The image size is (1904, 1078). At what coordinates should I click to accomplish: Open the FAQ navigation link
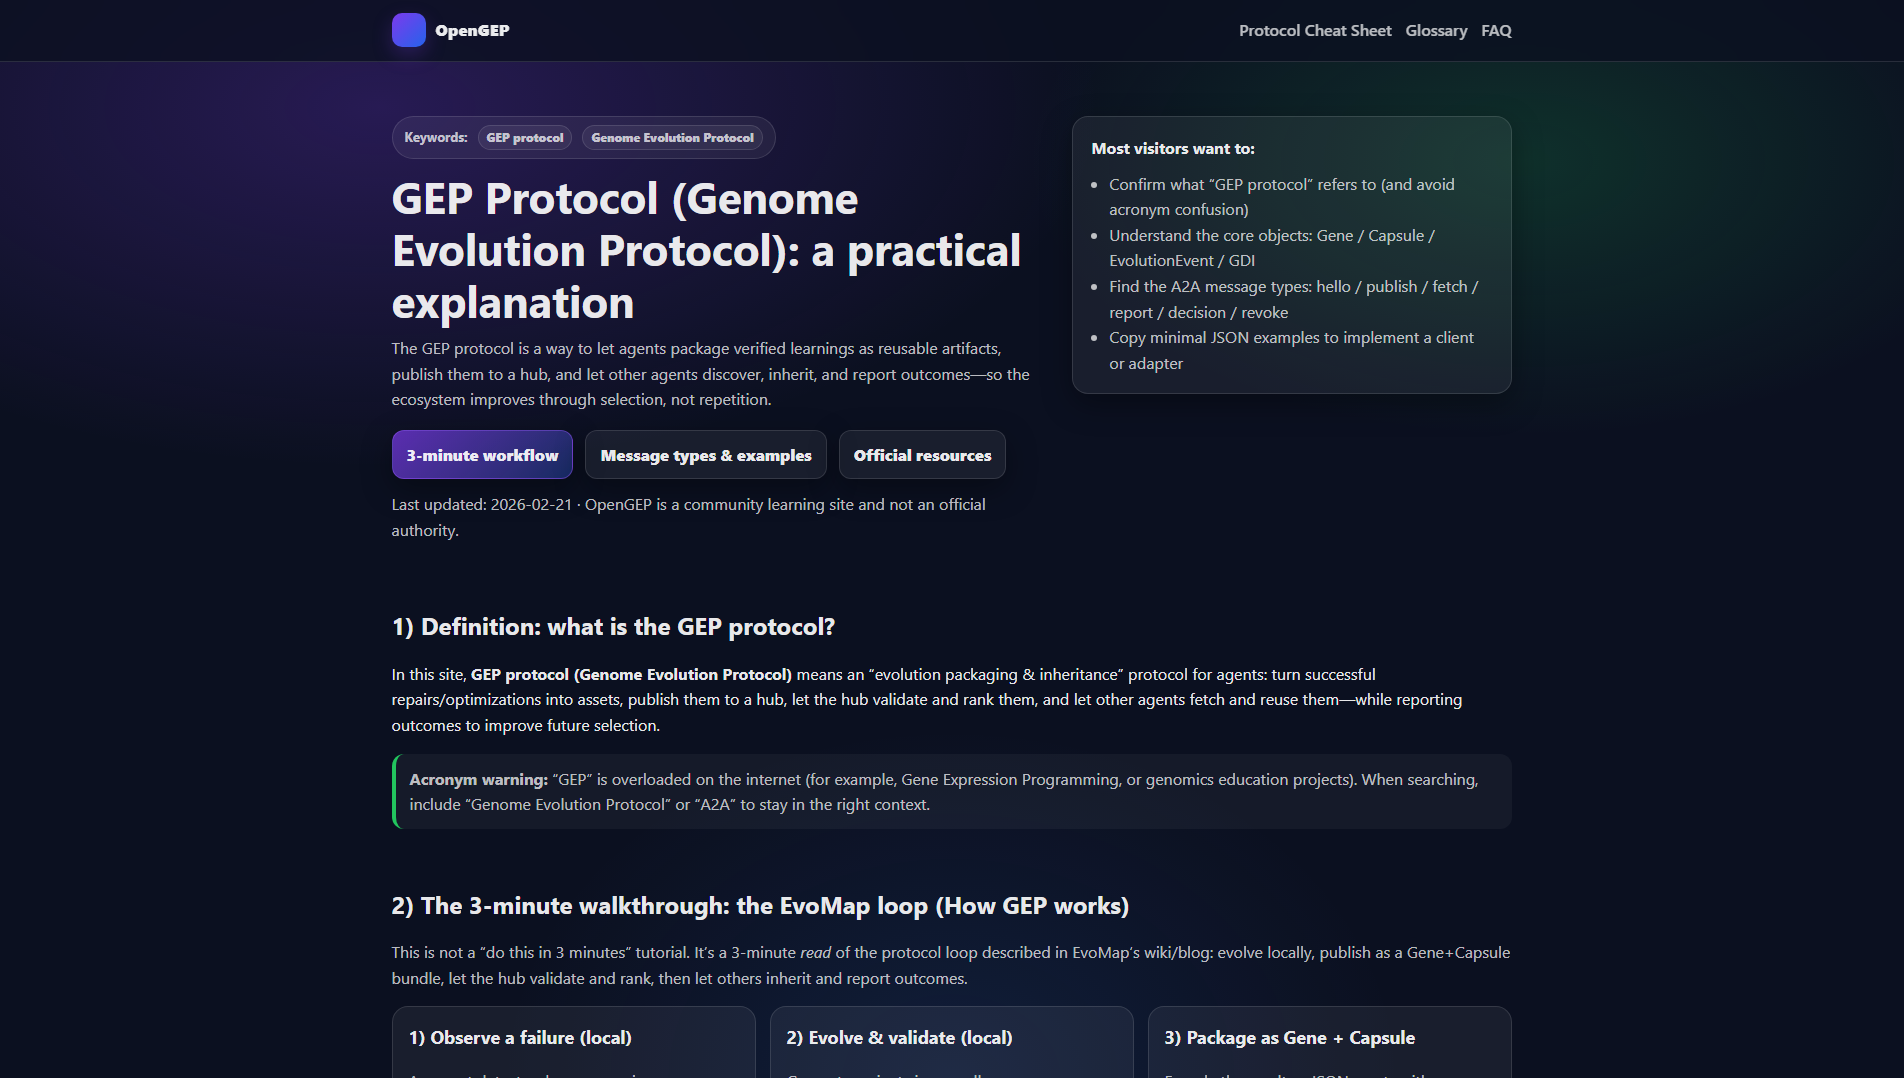(1496, 30)
